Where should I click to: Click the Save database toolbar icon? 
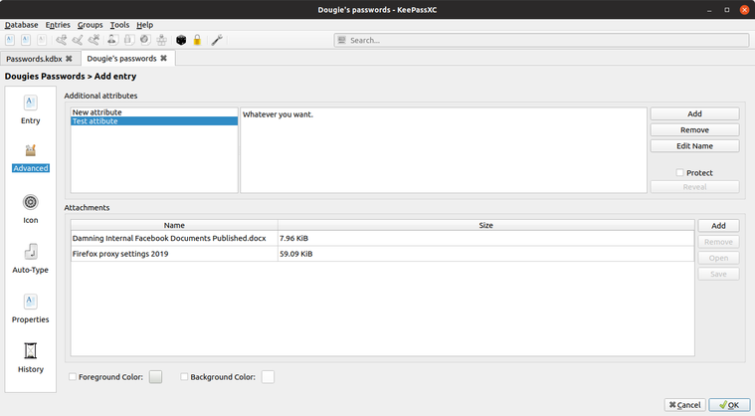click(42, 40)
